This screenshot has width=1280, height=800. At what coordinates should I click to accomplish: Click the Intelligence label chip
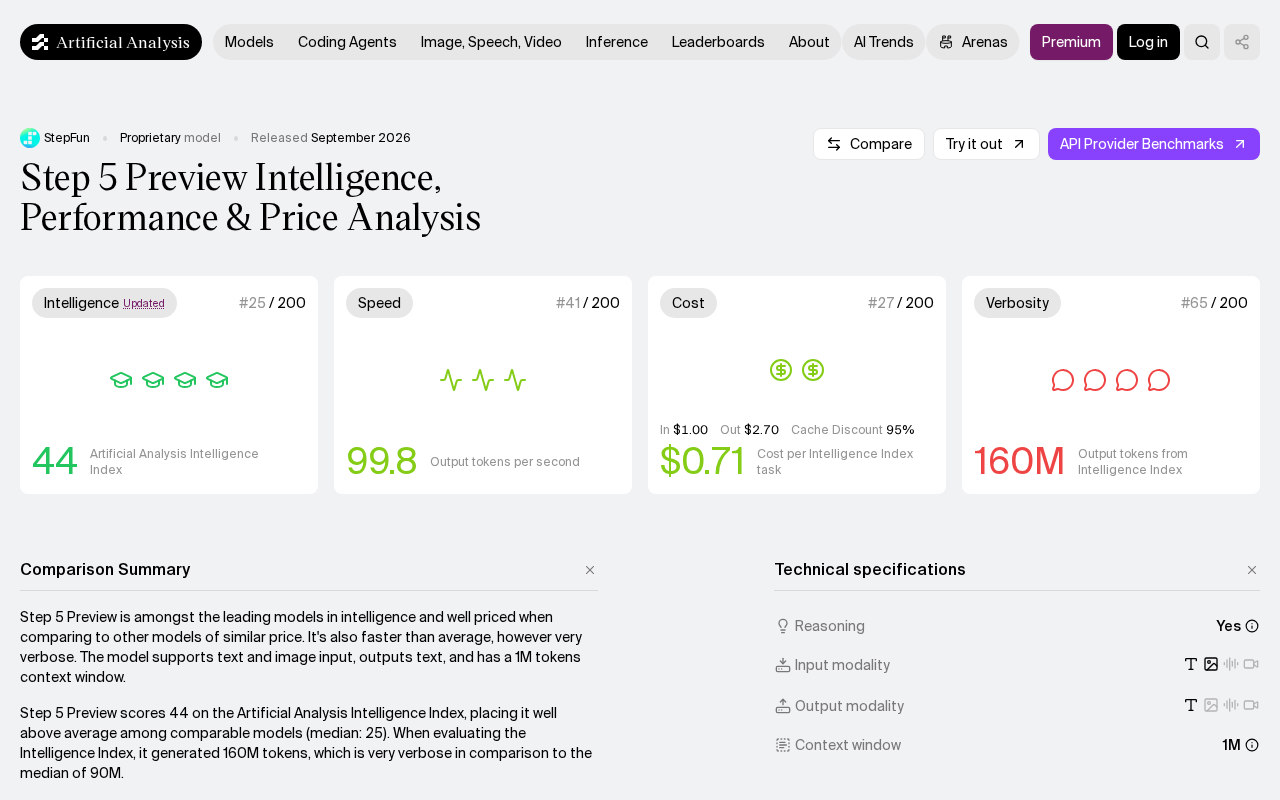(104, 303)
